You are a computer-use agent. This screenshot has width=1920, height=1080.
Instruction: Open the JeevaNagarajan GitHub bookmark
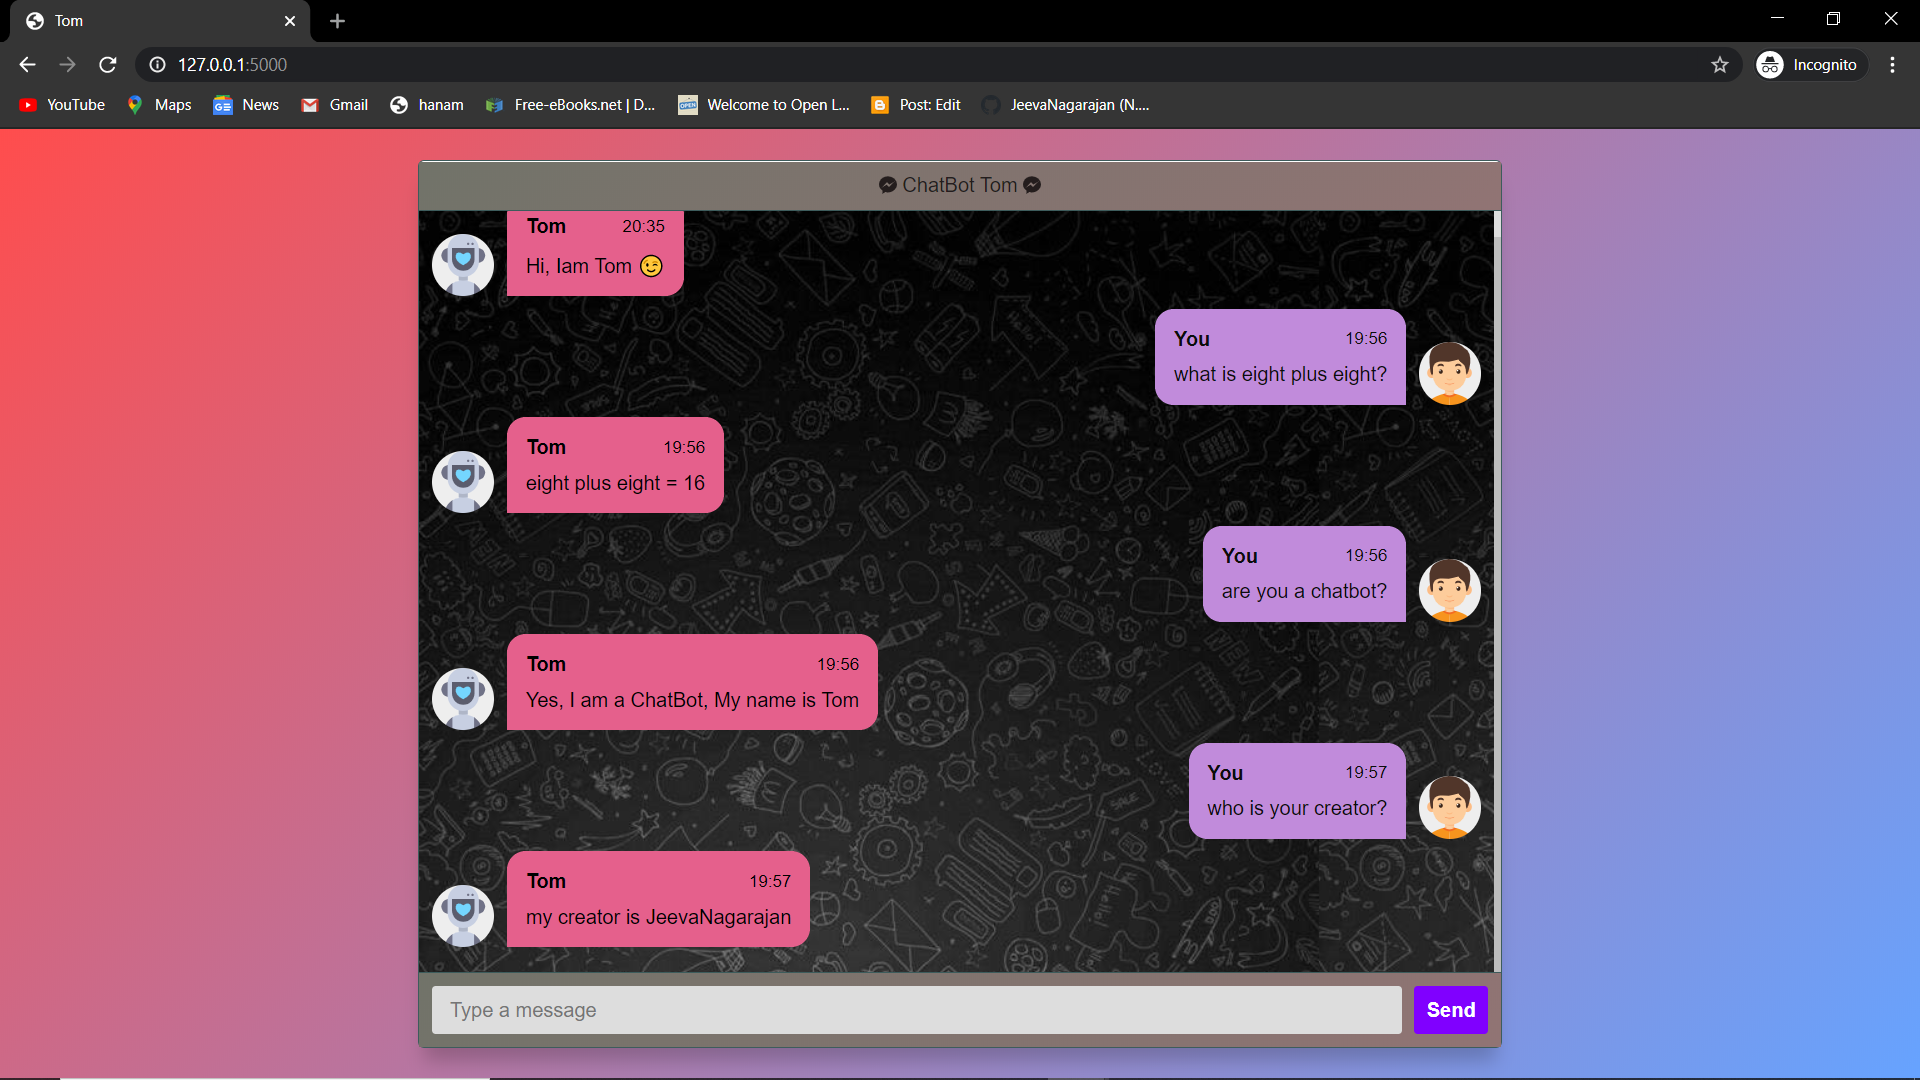coord(1066,105)
